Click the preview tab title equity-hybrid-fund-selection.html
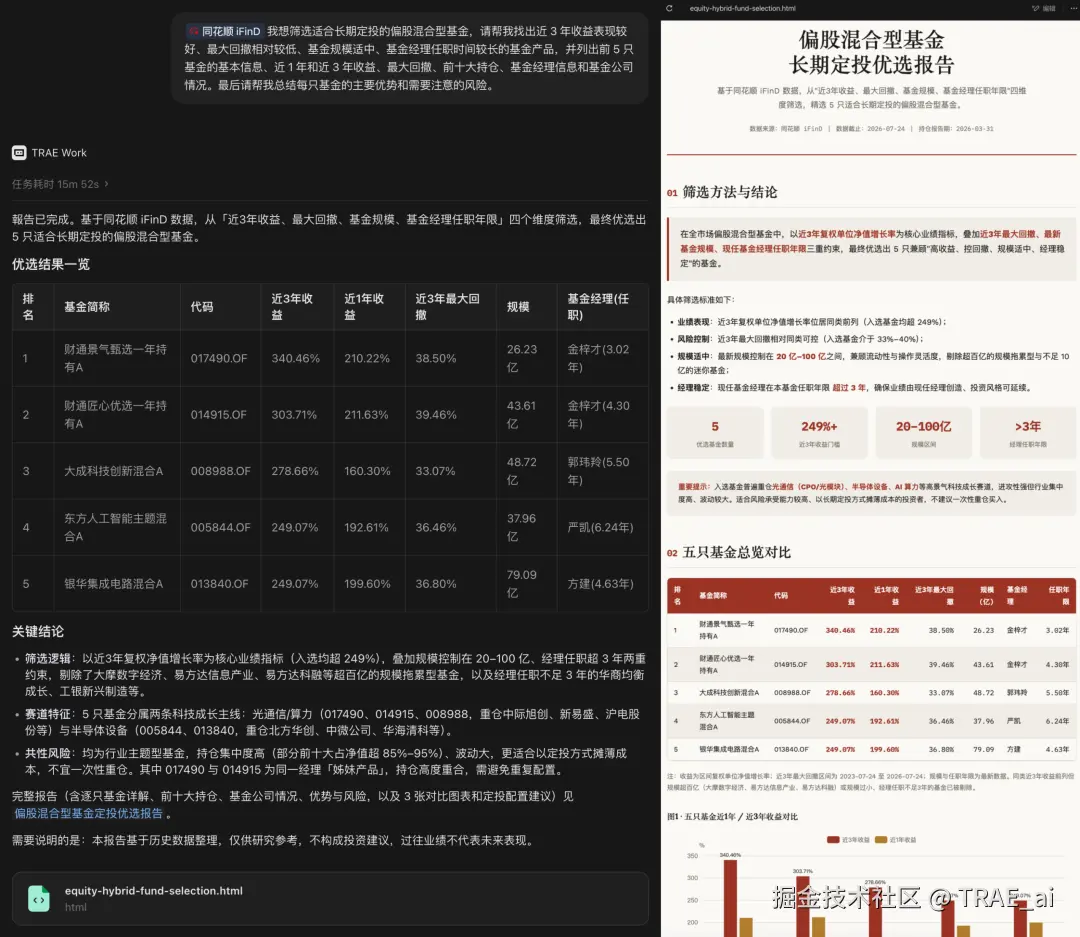Image resolution: width=1080 pixels, height=937 pixels. coord(742,8)
